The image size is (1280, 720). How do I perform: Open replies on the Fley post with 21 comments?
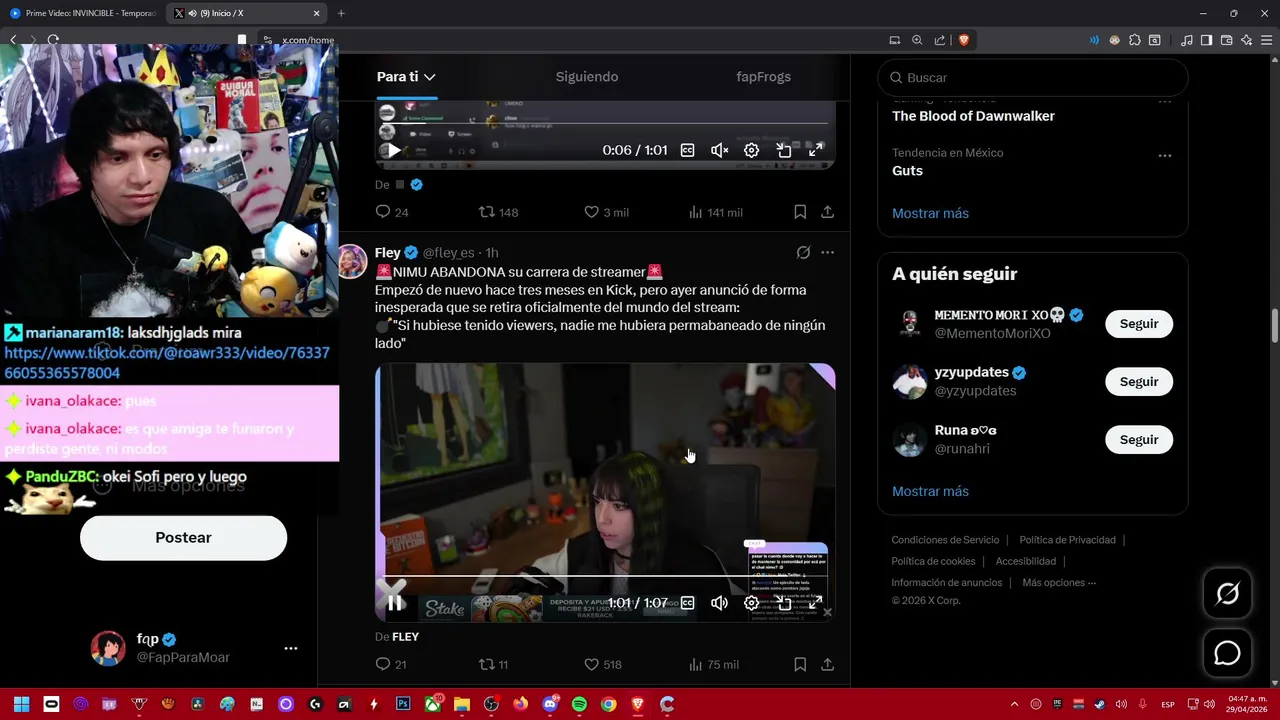pyautogui.click(x=390, y=664)
